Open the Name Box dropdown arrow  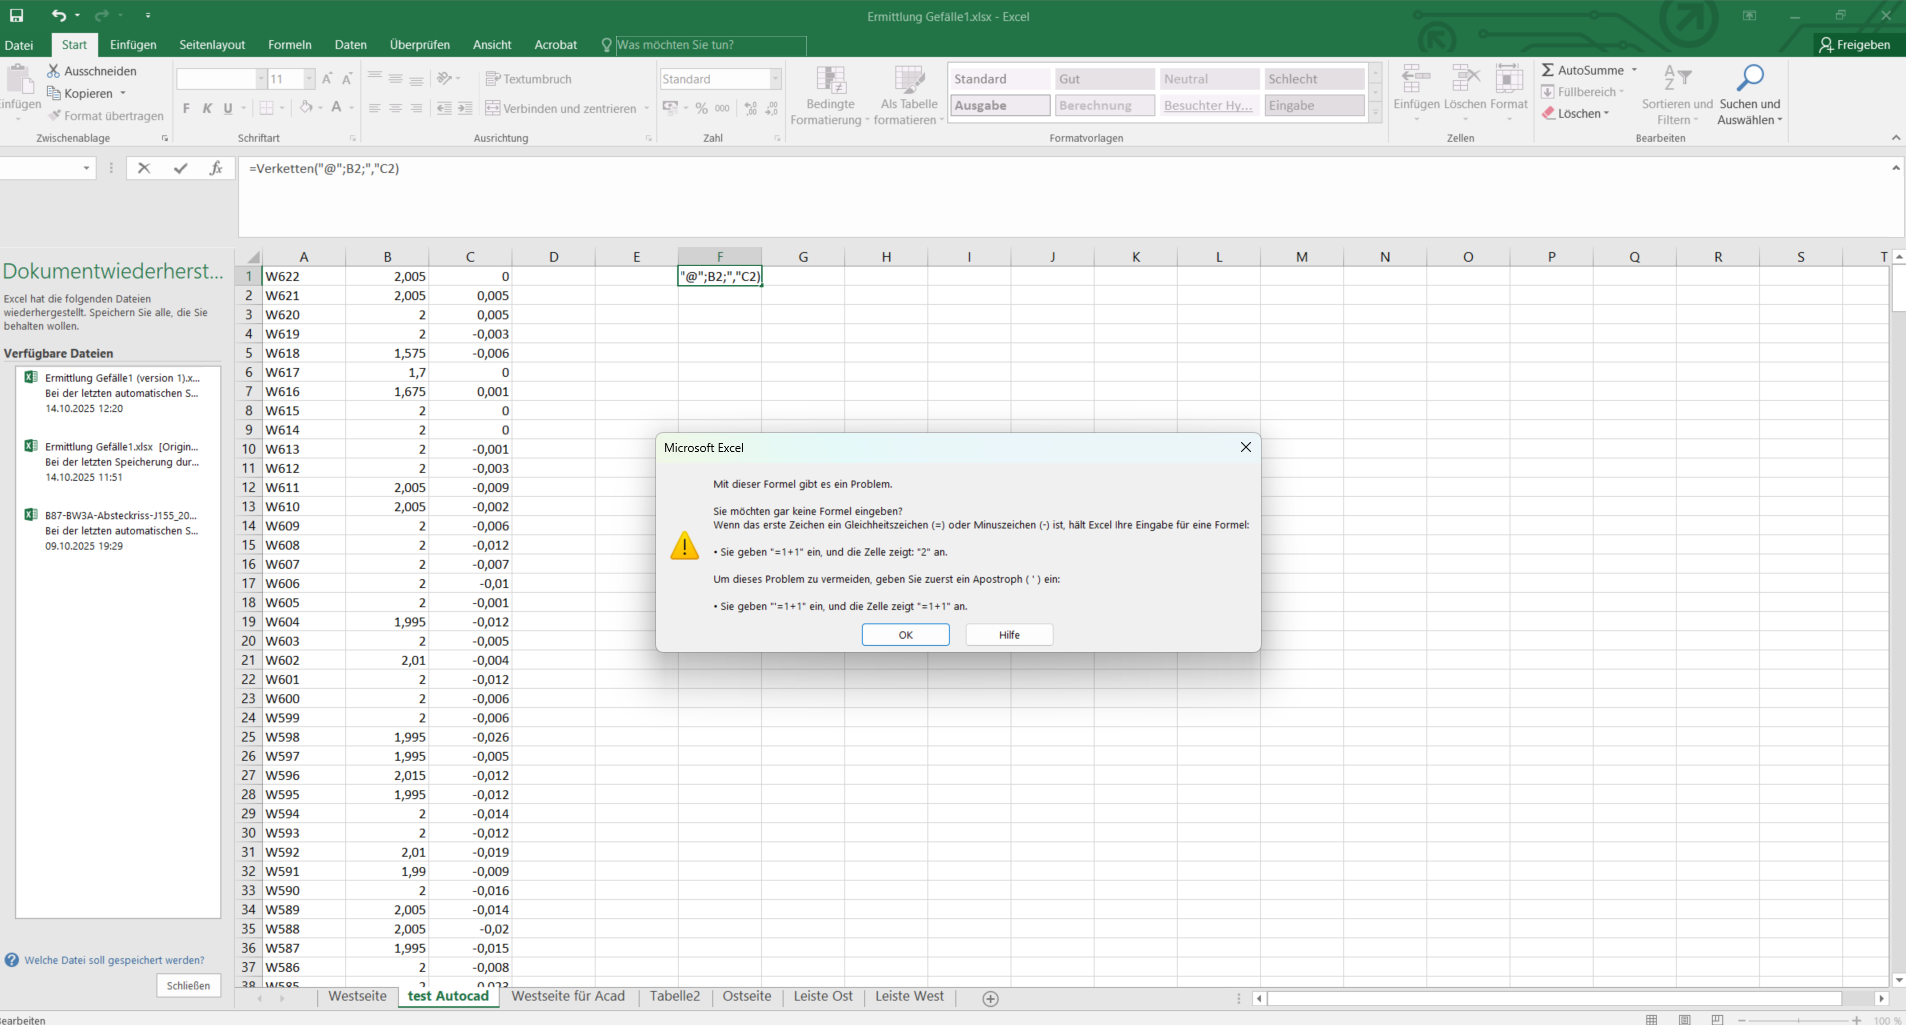[x=87, y=168]
